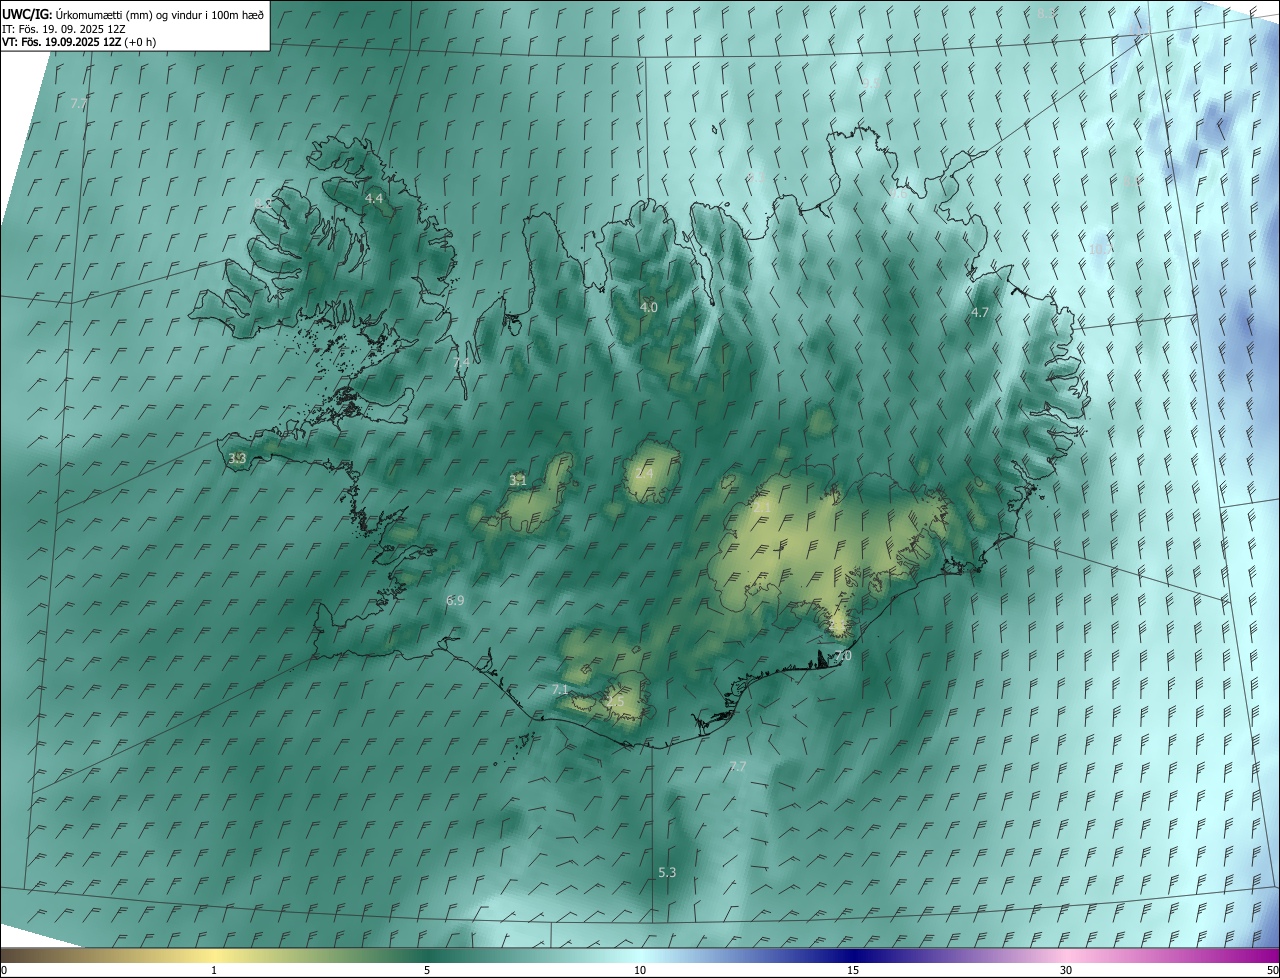Viewport: 1280px width, 978px height.
Task: Click the 3.1 value label
Action: (x=517, y=481)
